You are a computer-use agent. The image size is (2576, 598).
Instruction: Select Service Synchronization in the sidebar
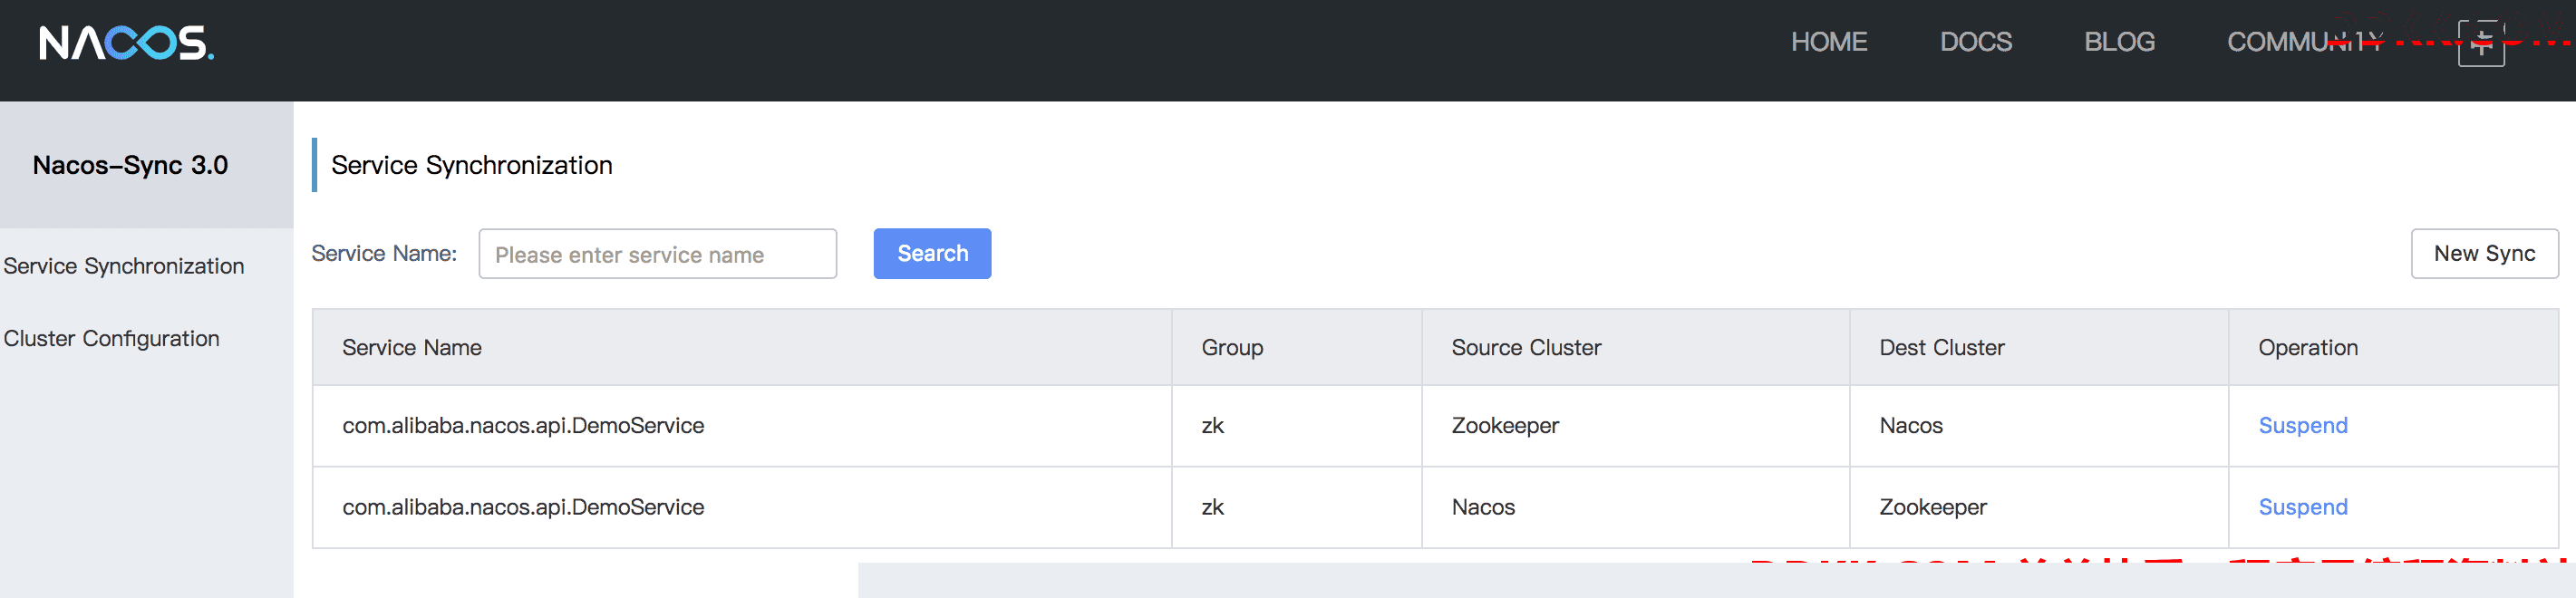[x=124, y=266]
